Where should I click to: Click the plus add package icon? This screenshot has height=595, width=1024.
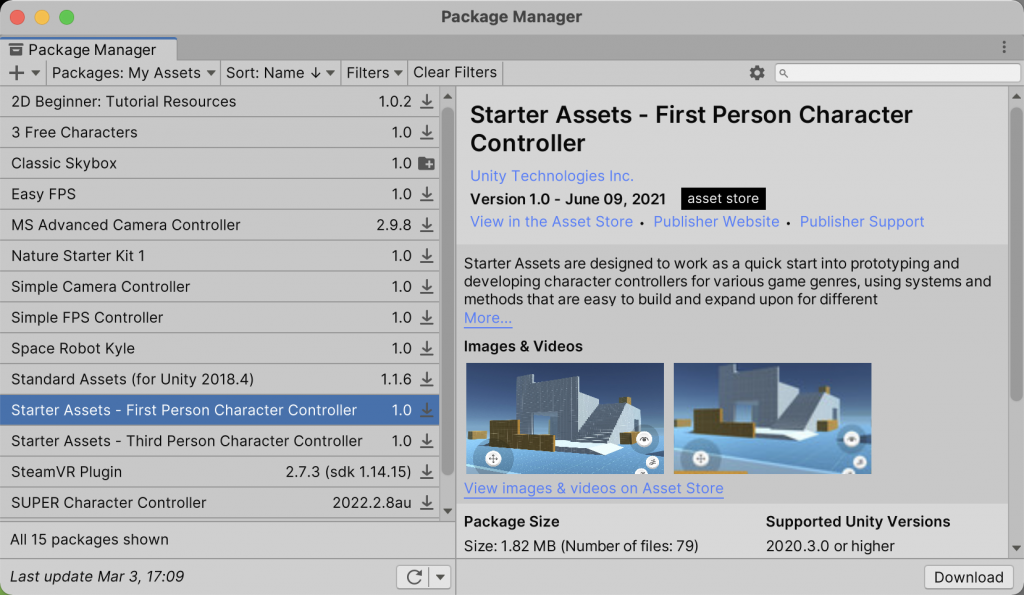[16, 73]
